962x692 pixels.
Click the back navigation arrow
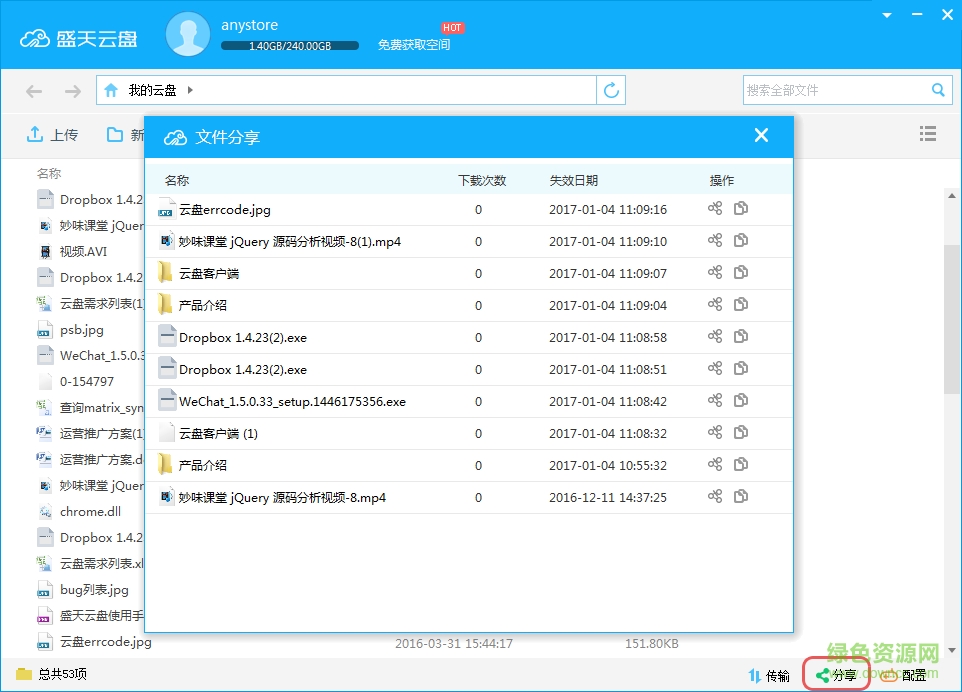point(33,89)
